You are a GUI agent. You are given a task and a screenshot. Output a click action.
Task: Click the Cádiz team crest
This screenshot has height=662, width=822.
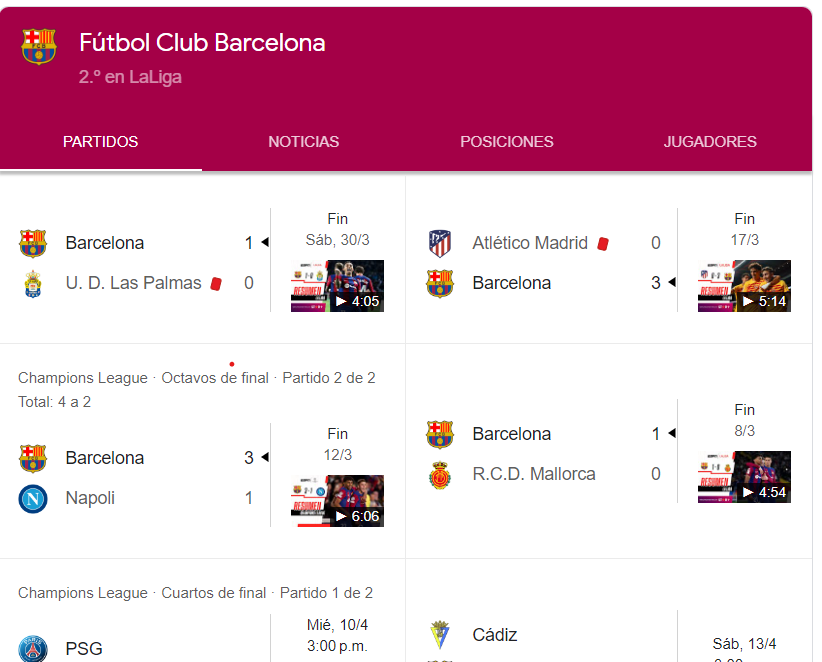[439, 635]
